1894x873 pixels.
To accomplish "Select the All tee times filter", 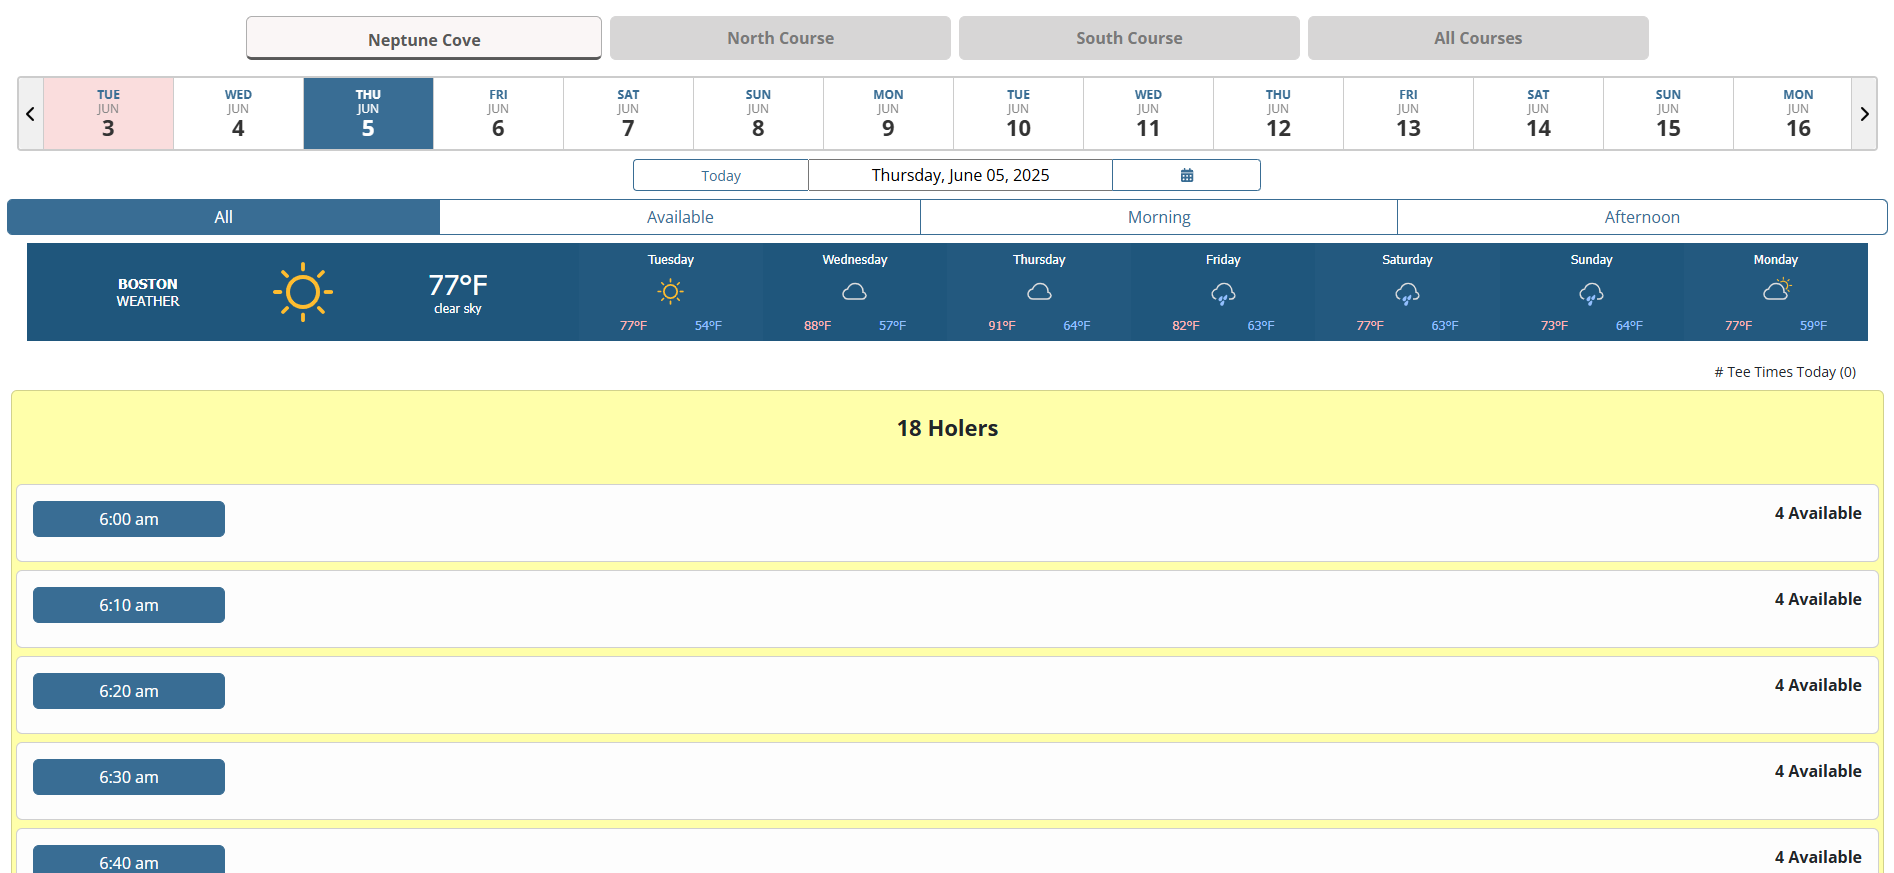I will tap(223, 217).
